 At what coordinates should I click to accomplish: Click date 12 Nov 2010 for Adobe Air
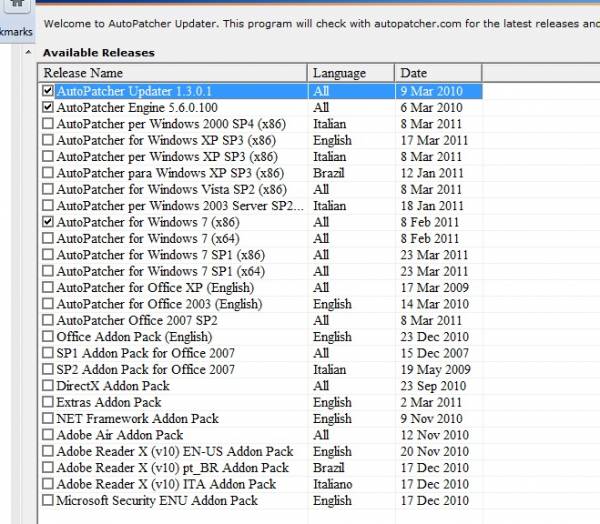pyautogui.click(x=434, y=435)
